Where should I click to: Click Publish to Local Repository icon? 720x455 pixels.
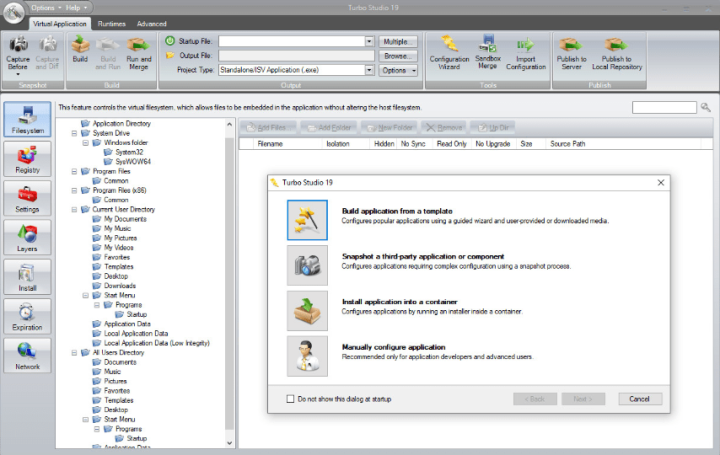[x=616, y=45]
